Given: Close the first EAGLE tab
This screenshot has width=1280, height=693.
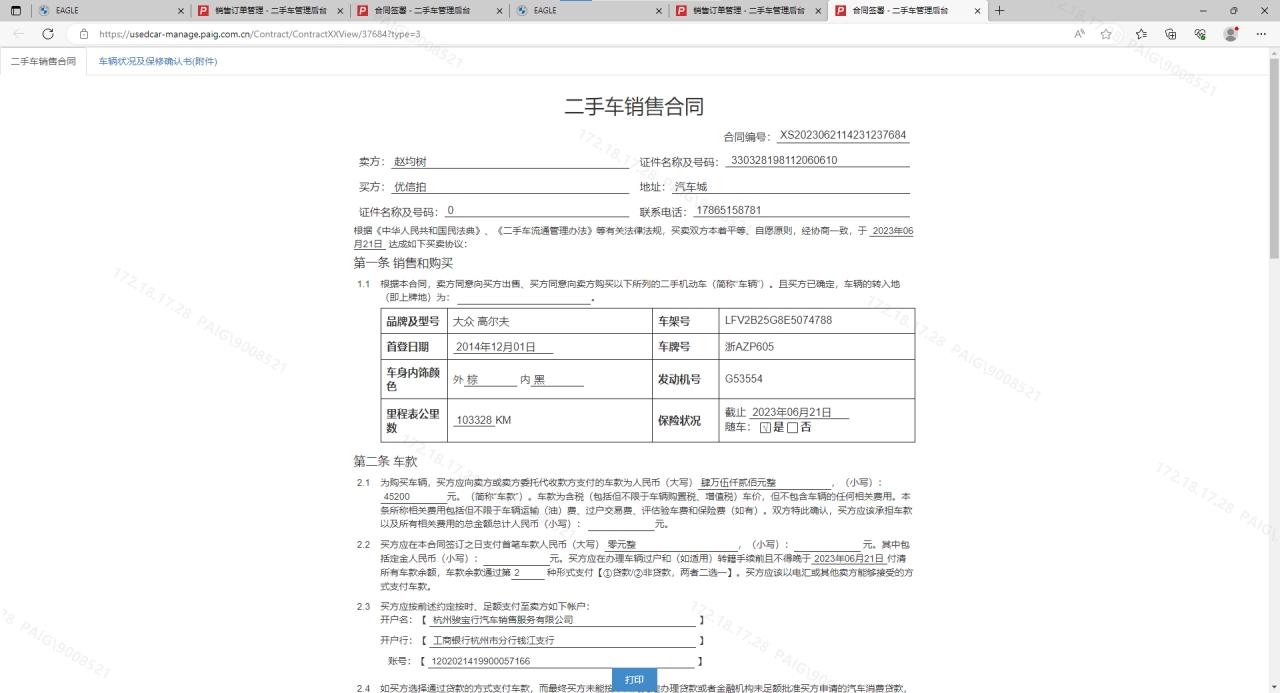Looking at the screenshot, I should [x=181, y=10].
